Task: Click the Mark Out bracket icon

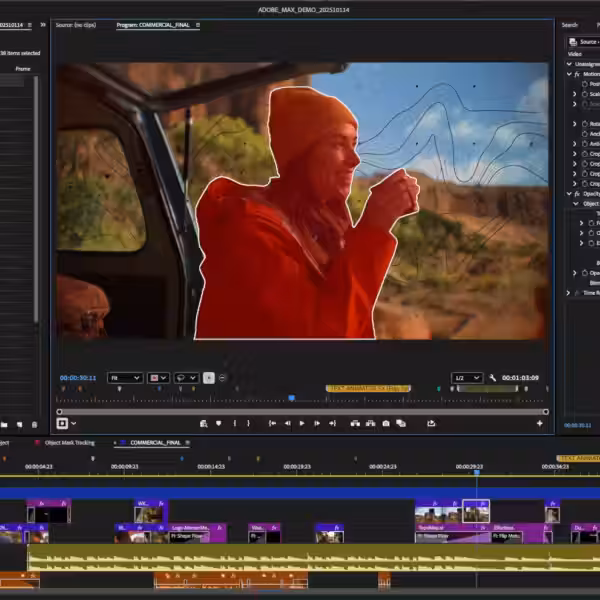Action: click(x=248, y=423)
